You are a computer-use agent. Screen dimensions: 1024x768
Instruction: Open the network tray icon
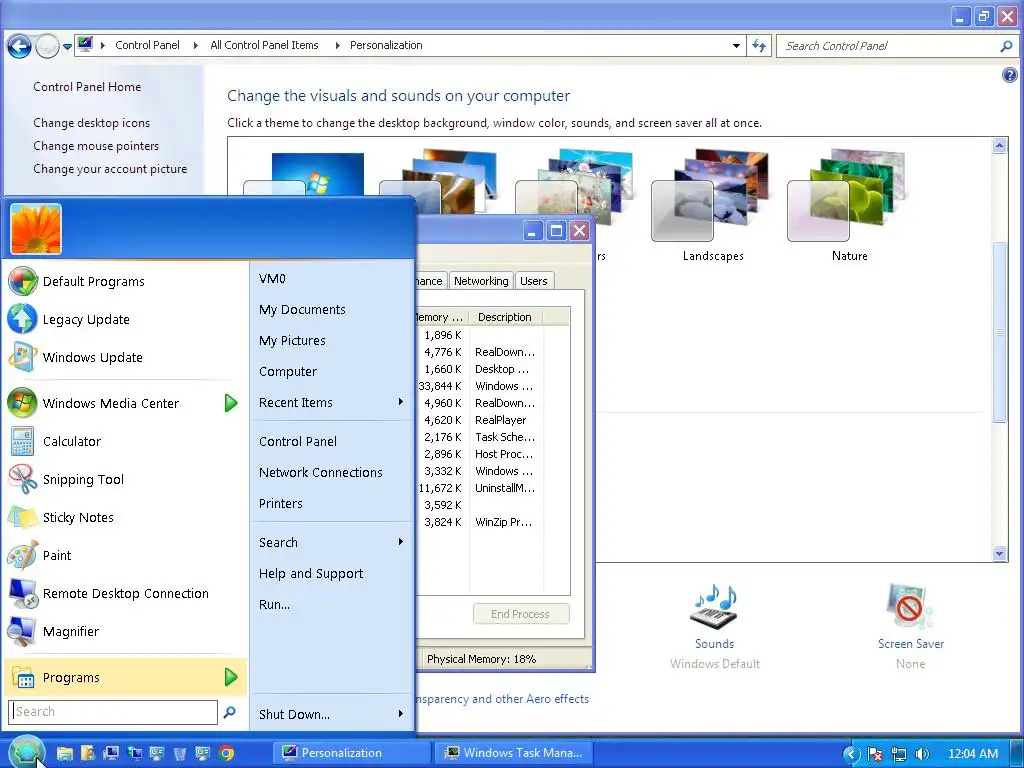click(x=899, y=754)
